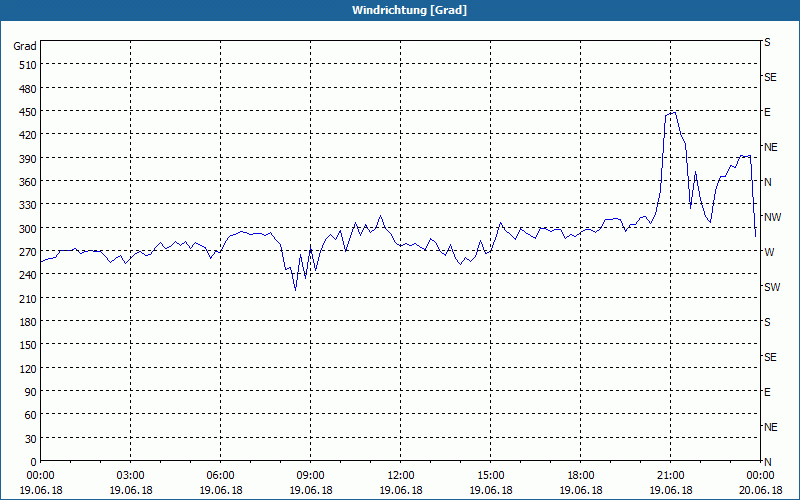Click the Windrichtung [Grad] chart title

(409, 10)
